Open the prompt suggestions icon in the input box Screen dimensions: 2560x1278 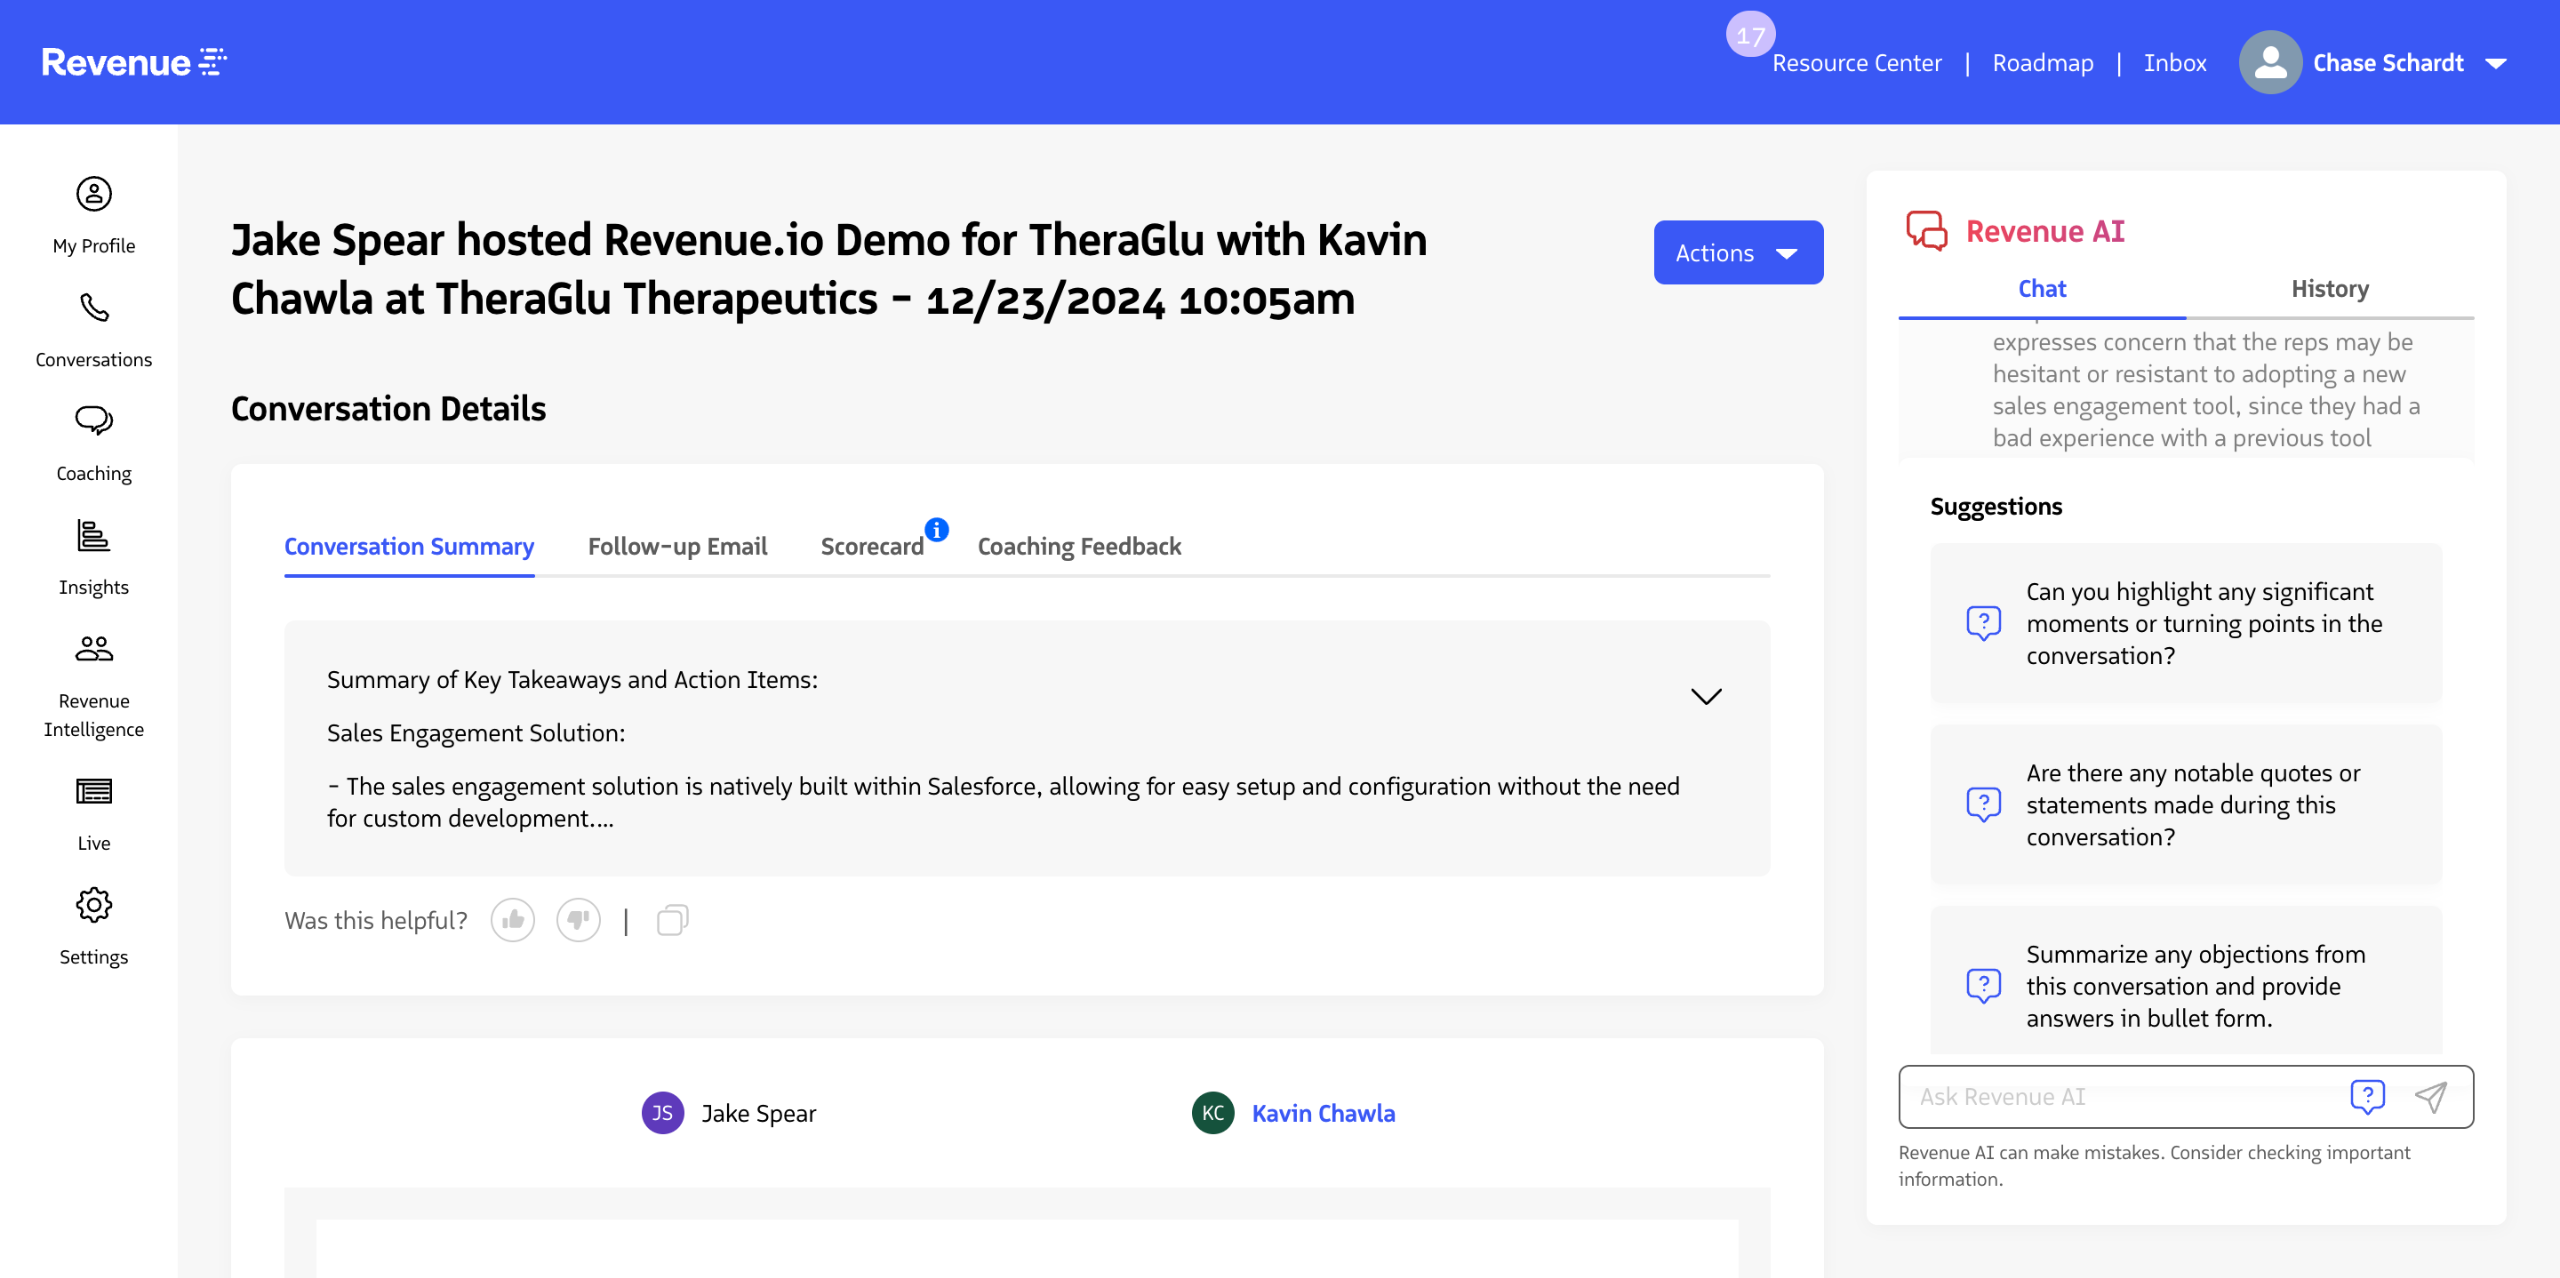[x=2367, y=1097]
